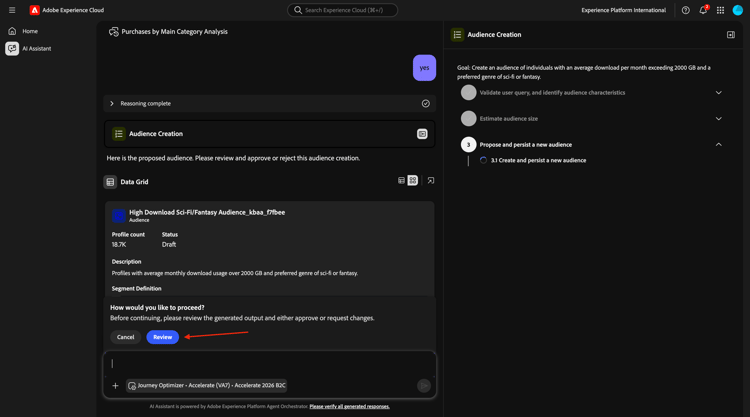Click the Adobe Experience Cloud logo
This screenshot has width=750, height=417.
34,10
